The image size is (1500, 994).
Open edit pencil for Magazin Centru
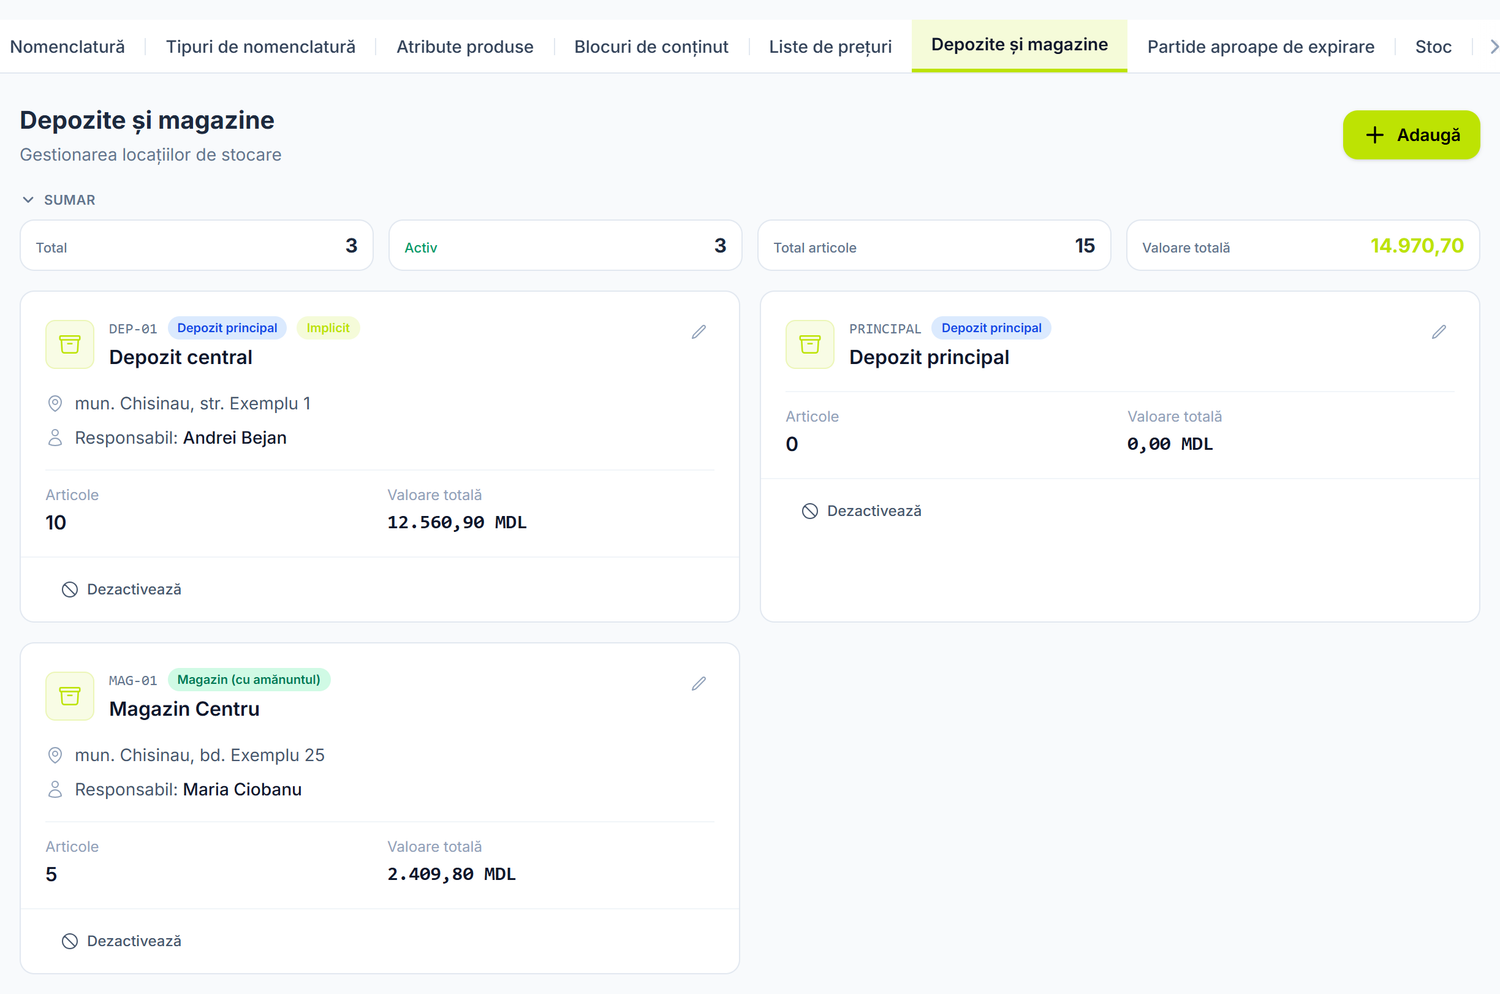699,684
